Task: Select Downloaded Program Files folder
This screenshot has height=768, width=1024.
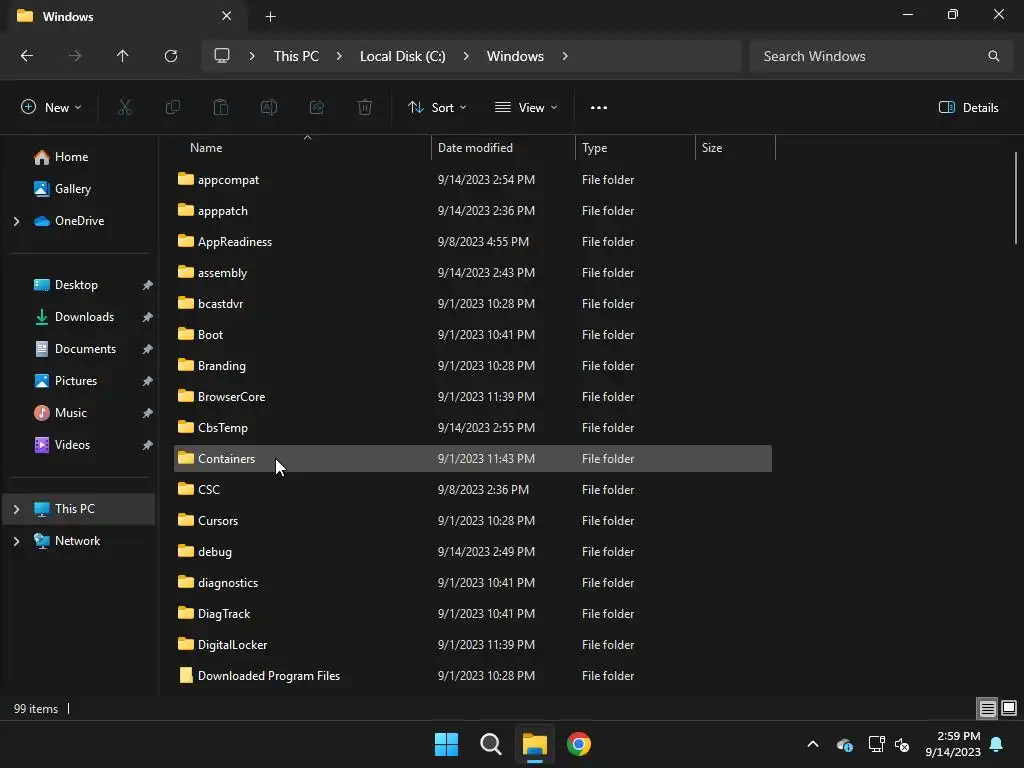Action: coord(473,676)
